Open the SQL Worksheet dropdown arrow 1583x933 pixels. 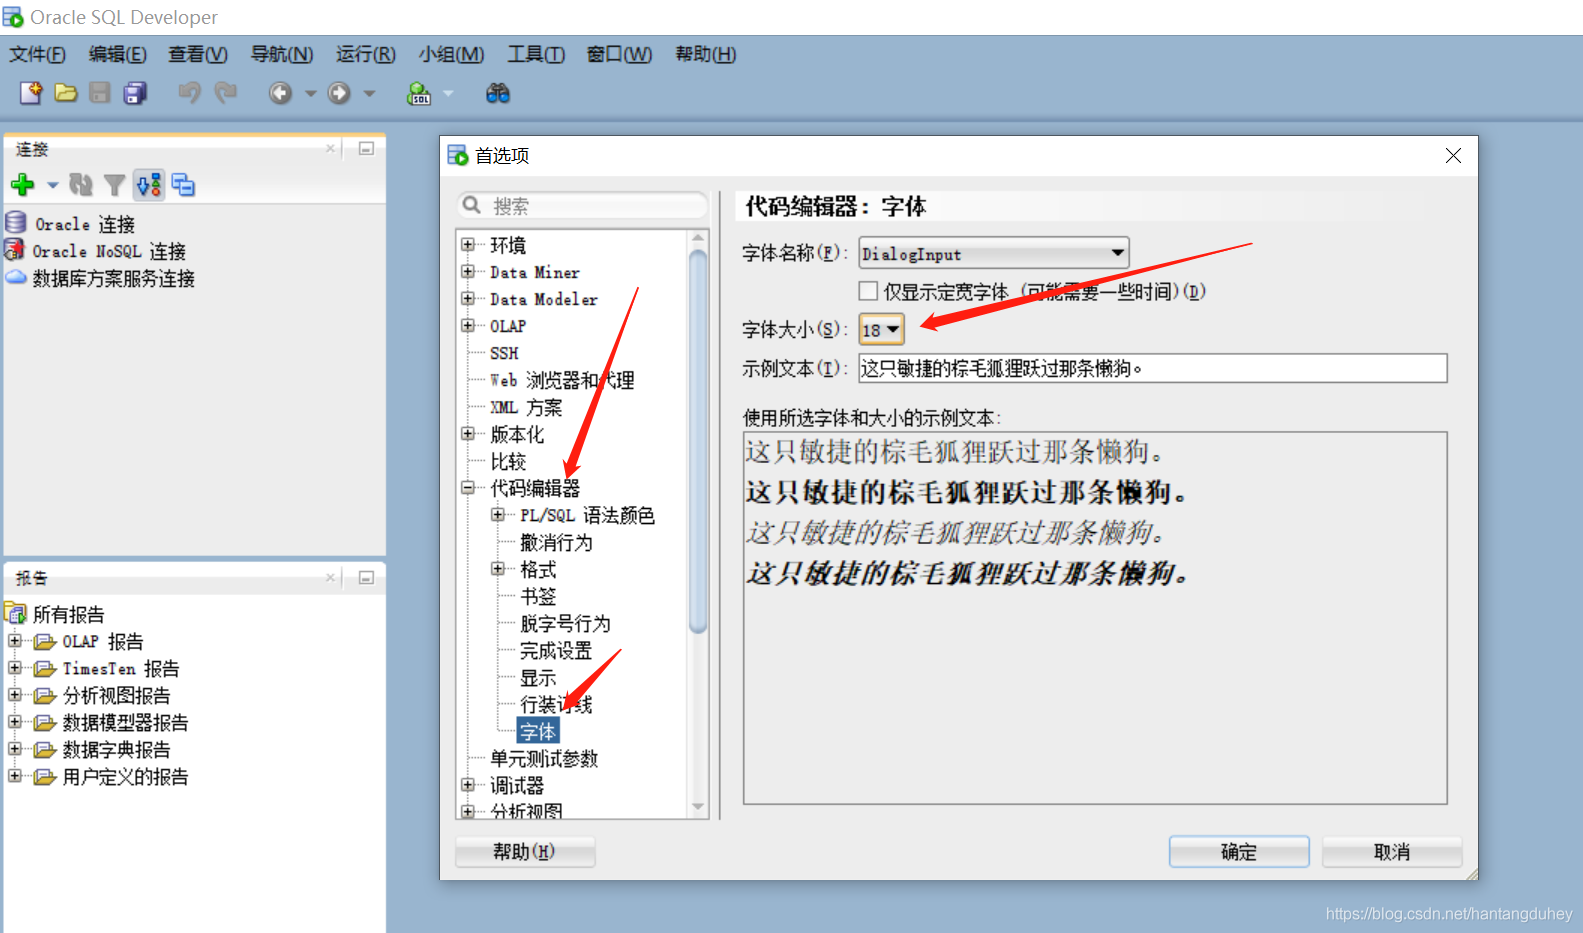click(x=448, y=93)
